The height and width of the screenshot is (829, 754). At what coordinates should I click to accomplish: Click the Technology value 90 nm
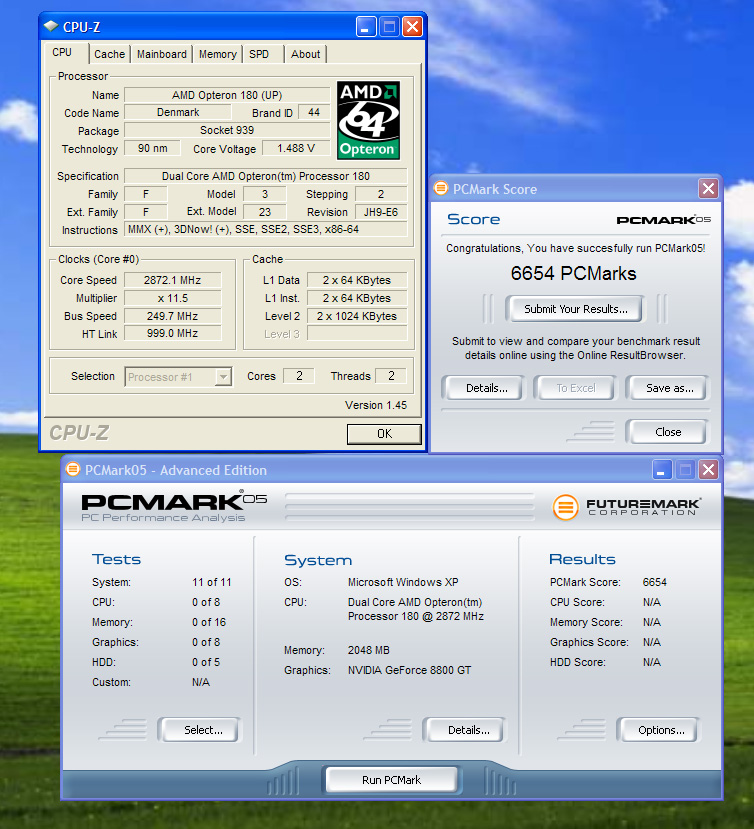coord(152,148)
